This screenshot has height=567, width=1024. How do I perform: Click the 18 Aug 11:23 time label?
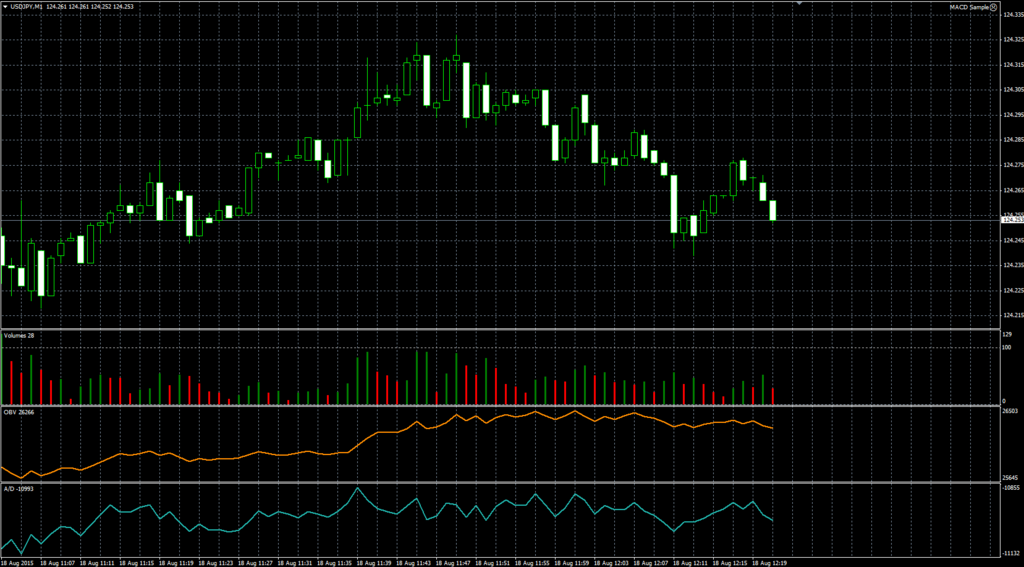[x=217, y=562]
